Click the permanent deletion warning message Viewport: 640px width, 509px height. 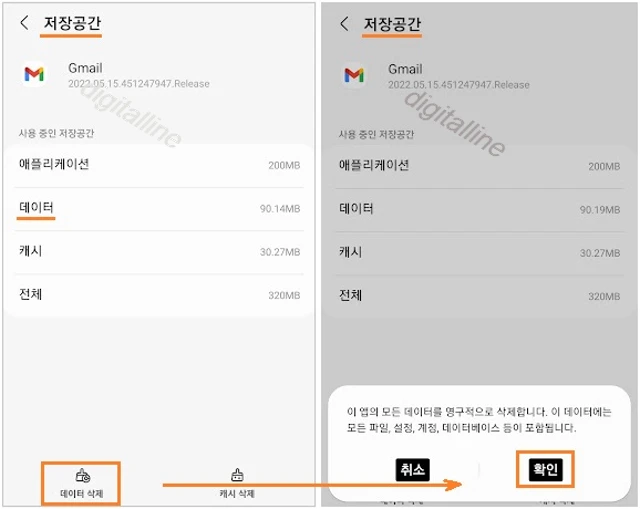pos(479,420)
